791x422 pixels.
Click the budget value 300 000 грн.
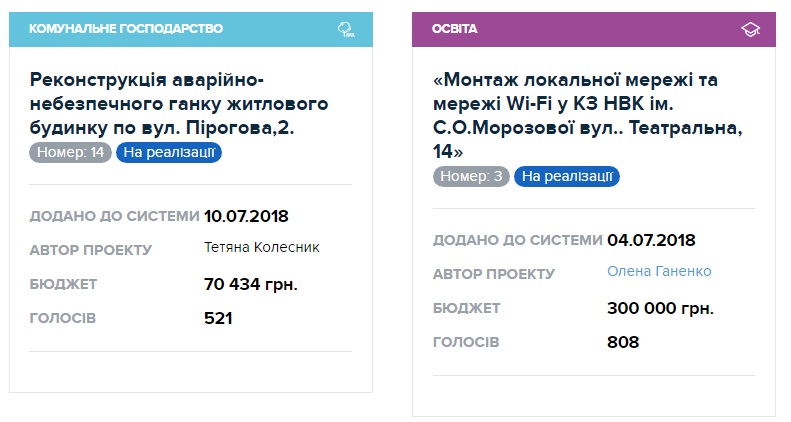point(660,308)
